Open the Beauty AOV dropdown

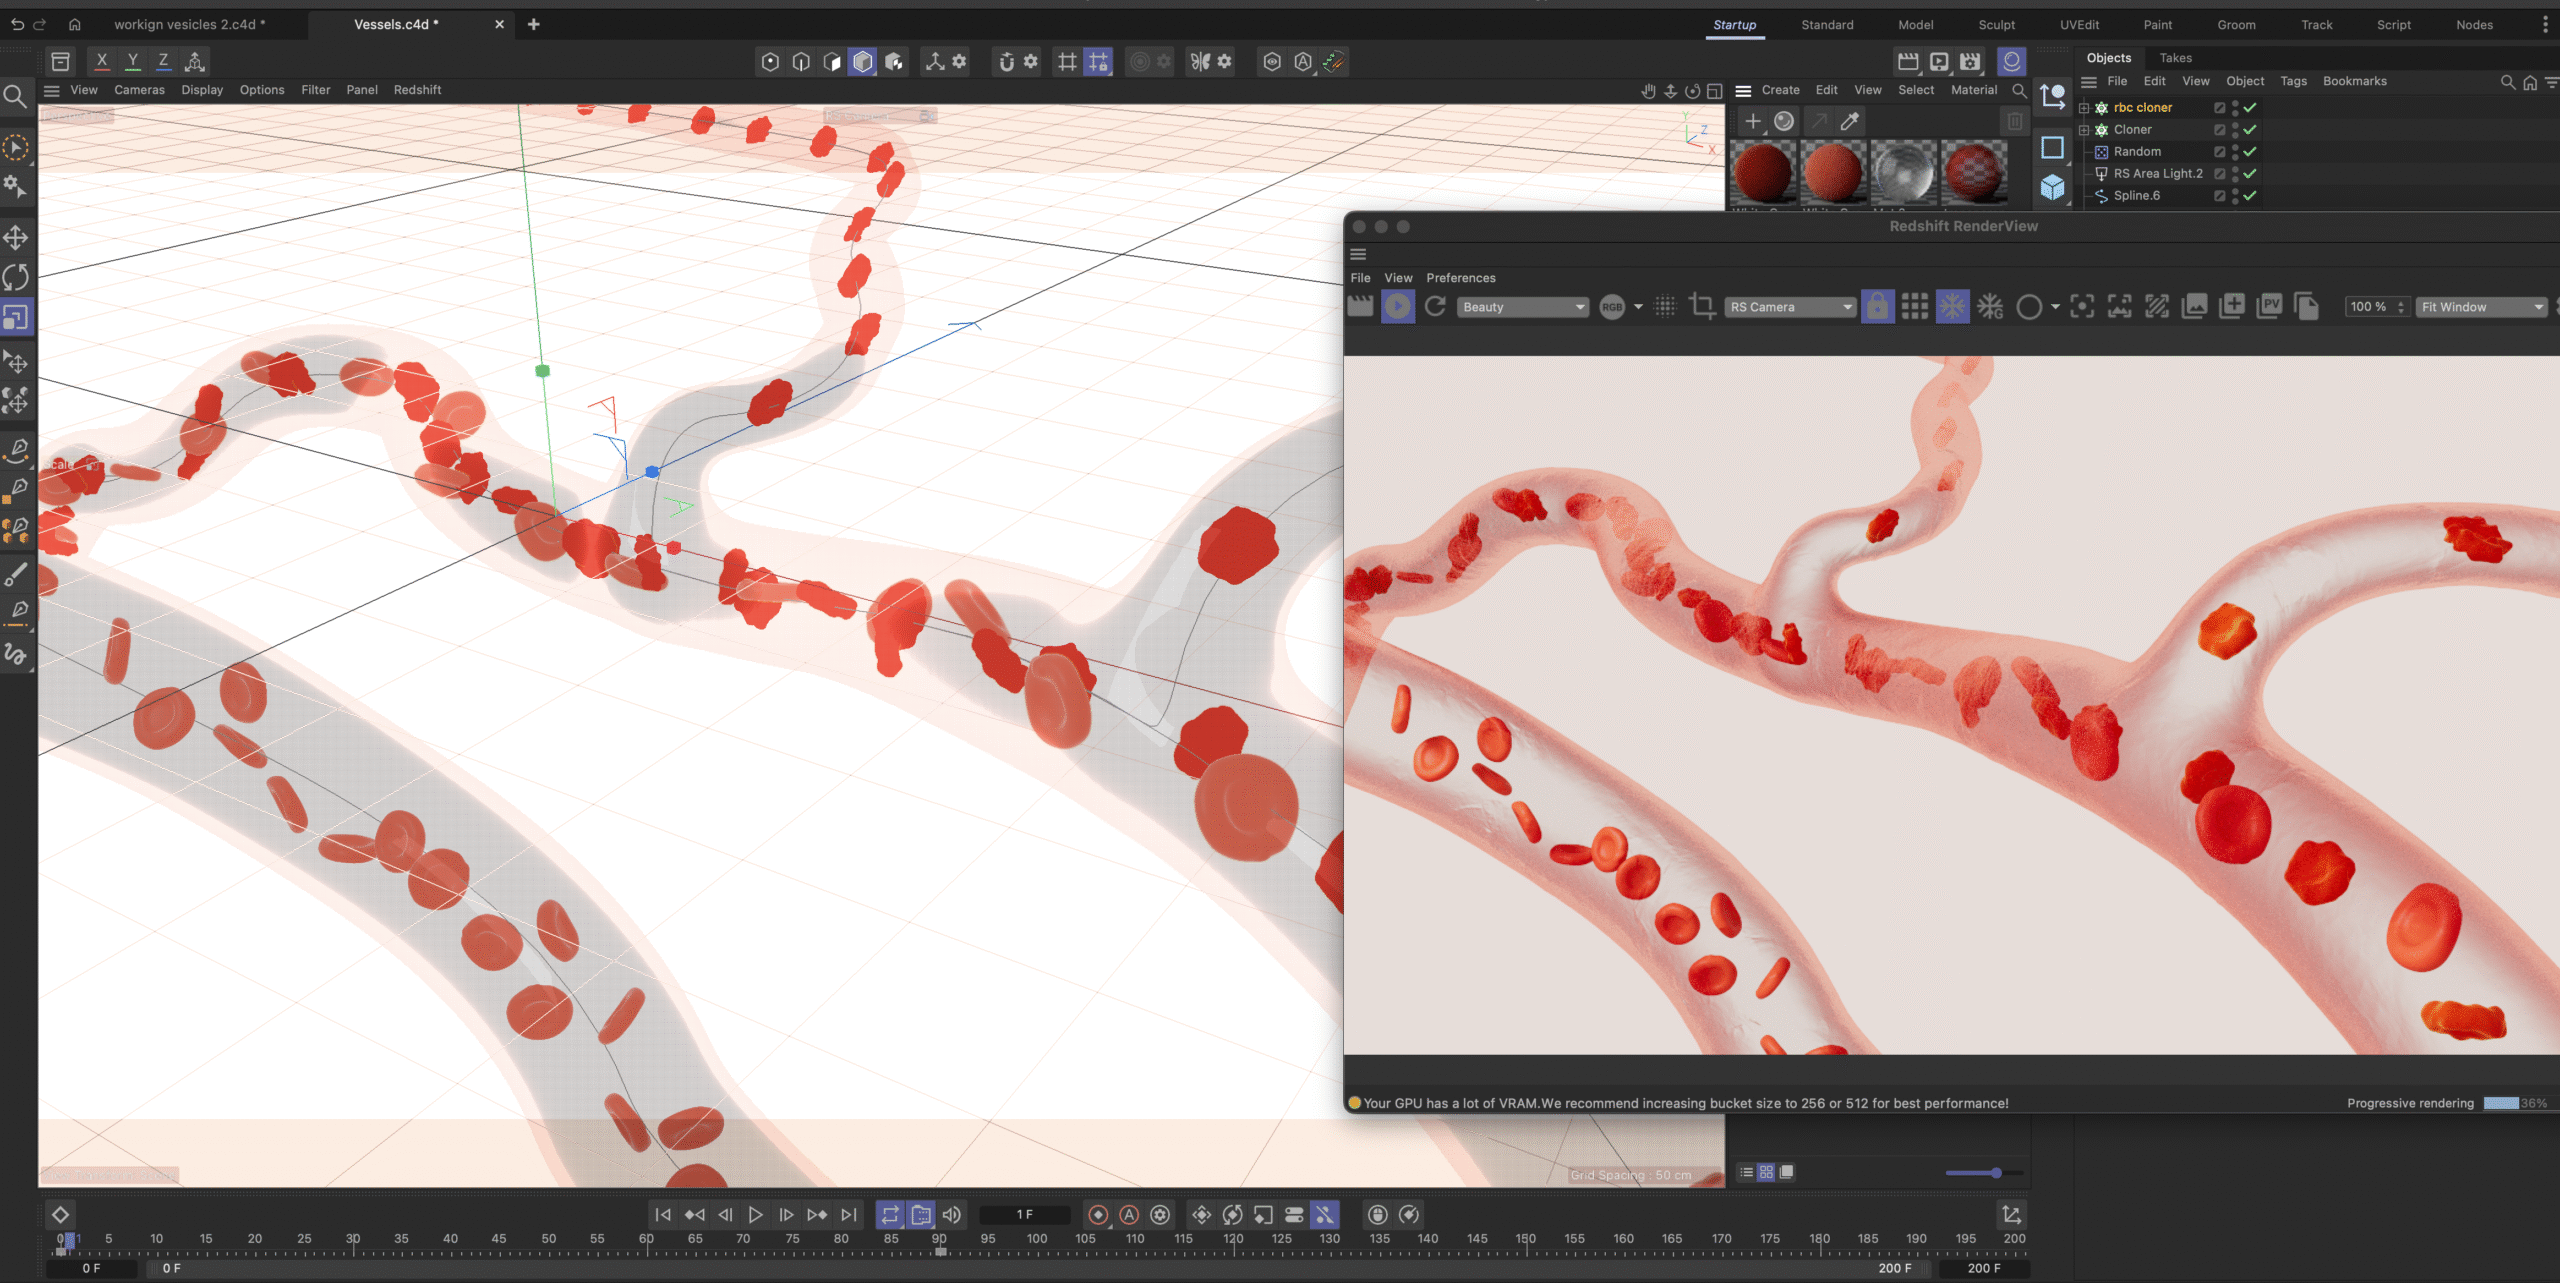(x=1522, y=307)
